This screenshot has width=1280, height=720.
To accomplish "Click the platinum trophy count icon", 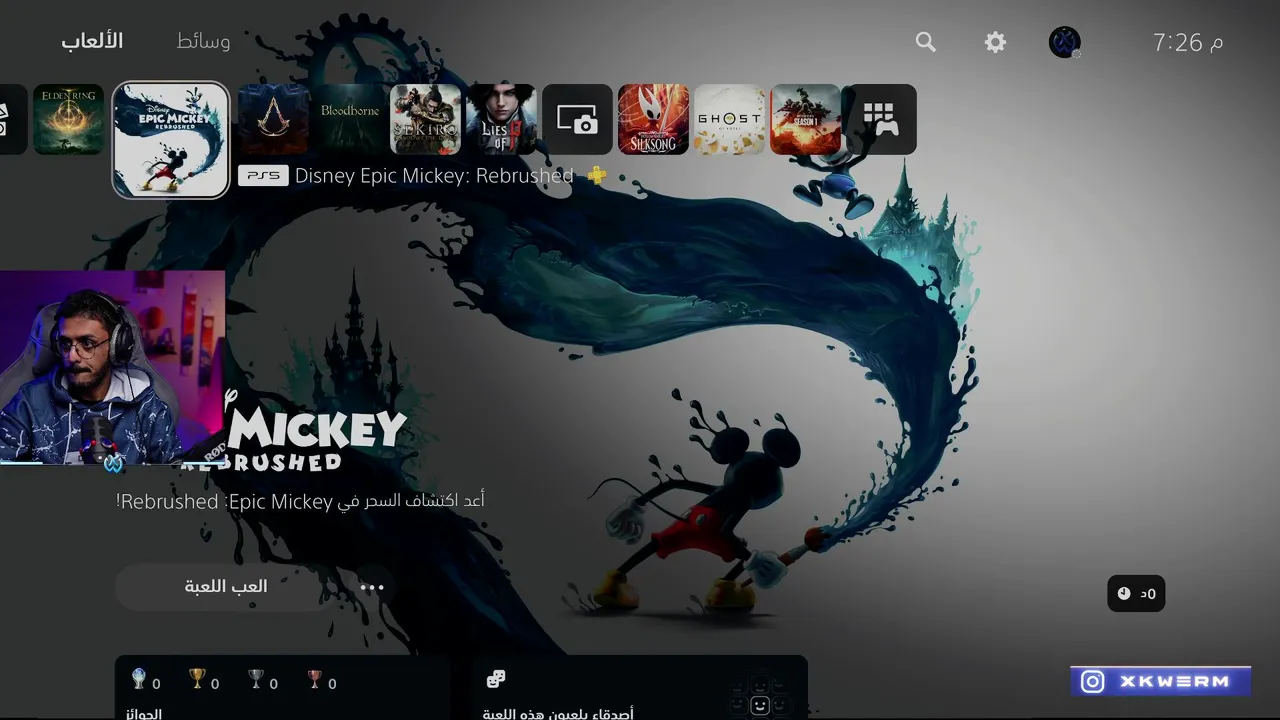I will coord(139,680).
